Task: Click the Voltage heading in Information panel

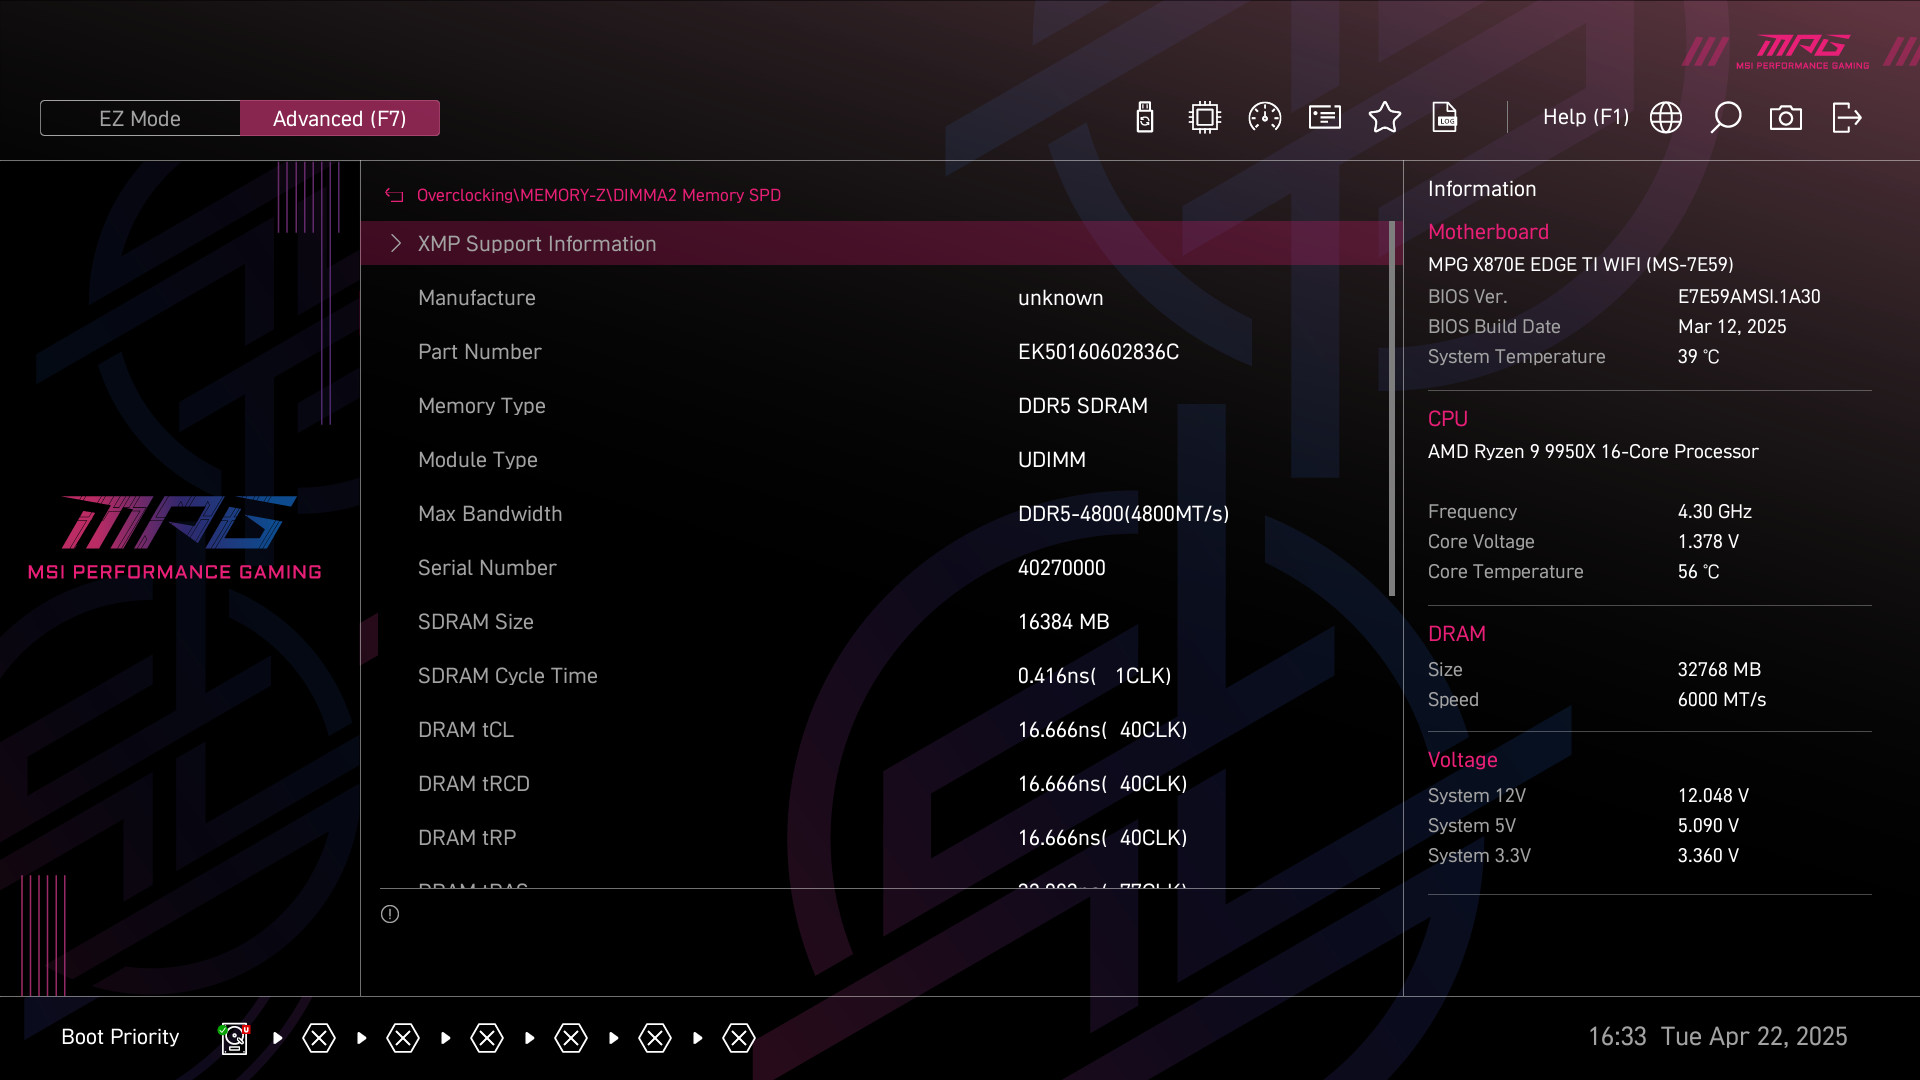Action: [x=1462, y=760]
